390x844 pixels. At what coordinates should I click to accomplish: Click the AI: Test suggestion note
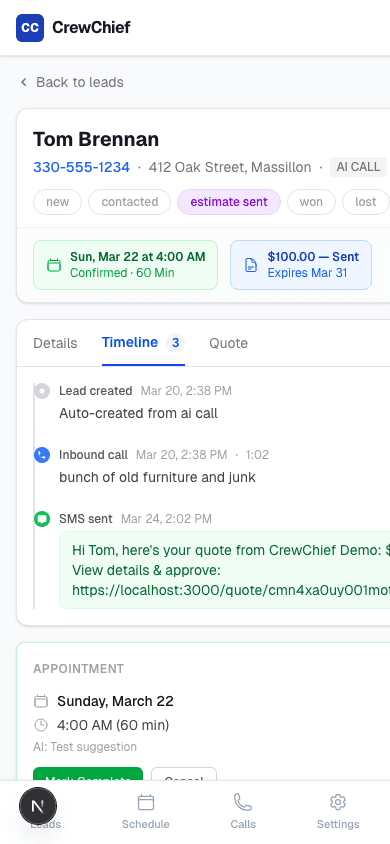pyautogui.click(x=85, y=747)
